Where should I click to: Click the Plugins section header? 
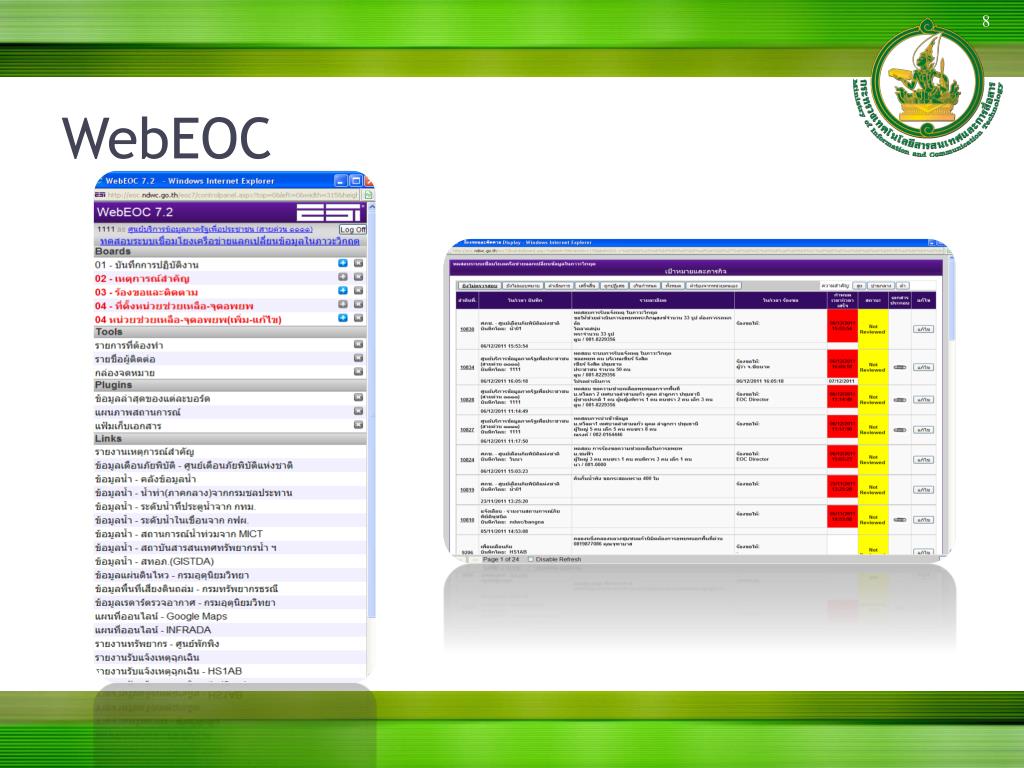click(x=230, y=385)
